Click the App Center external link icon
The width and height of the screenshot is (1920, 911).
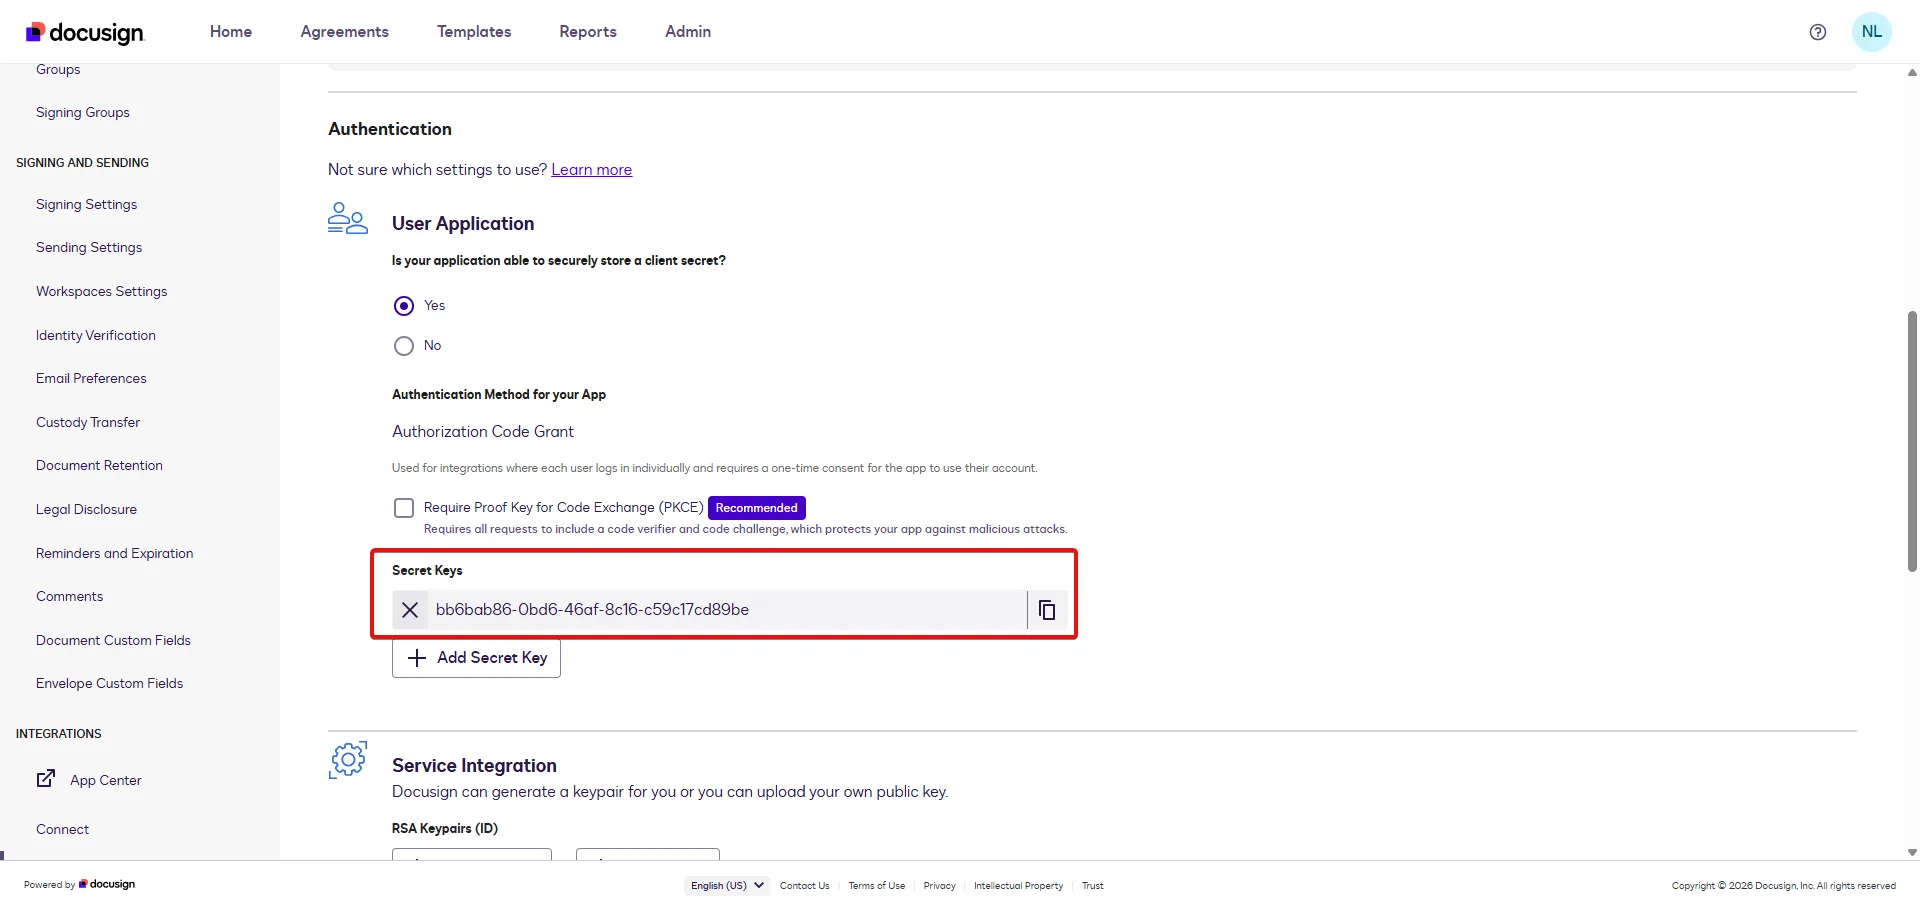(46, 779)
